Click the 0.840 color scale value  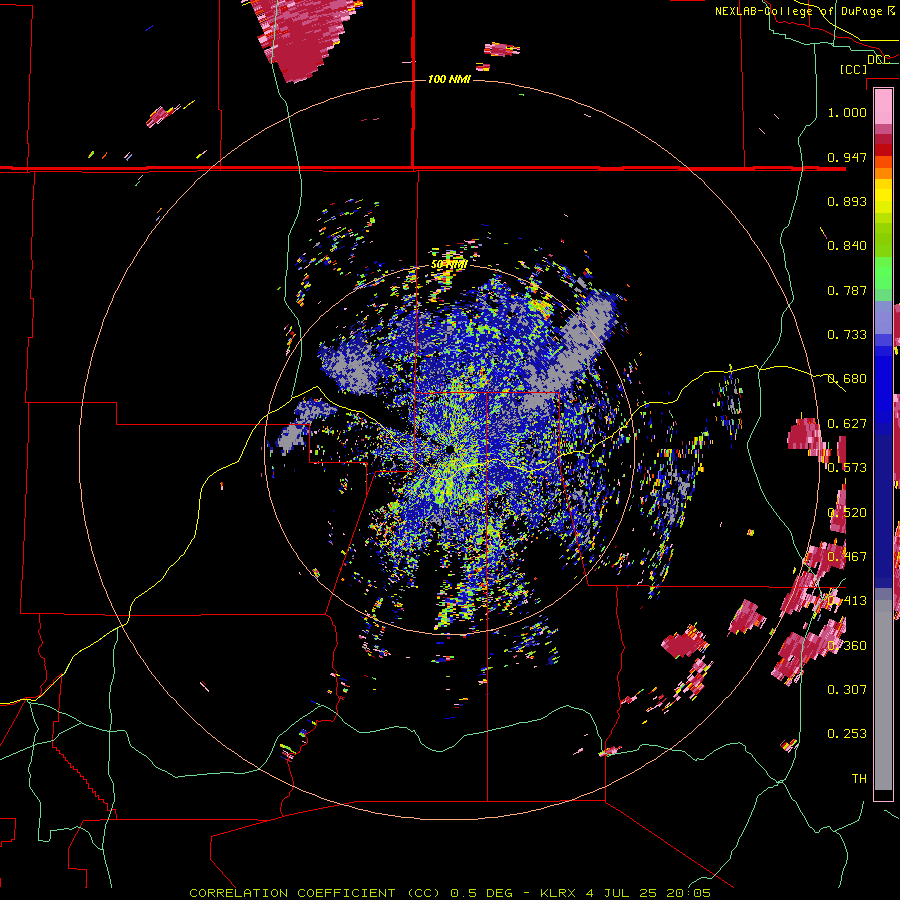(847, 246)
